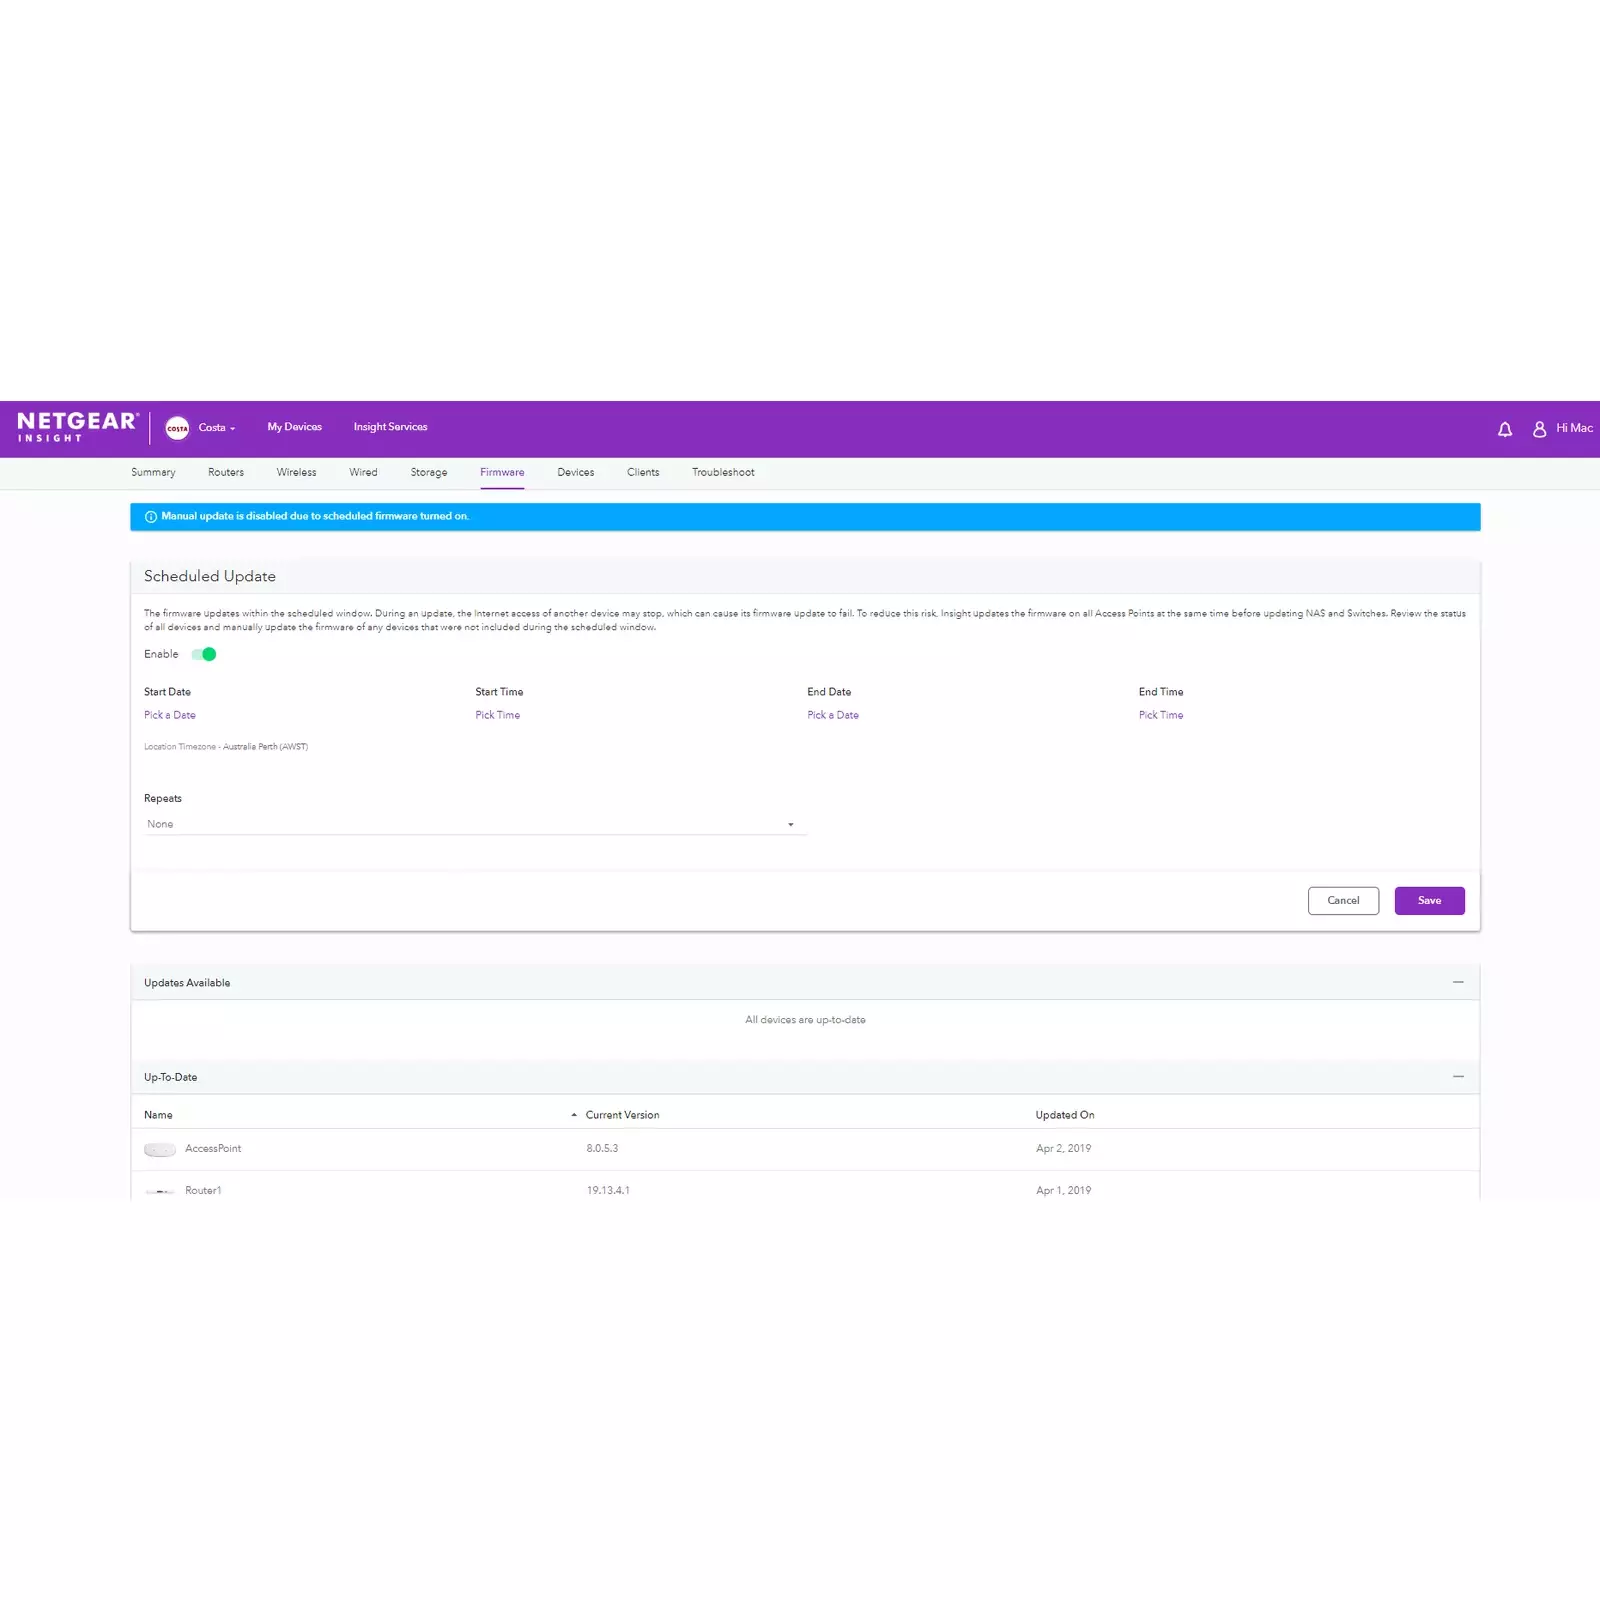Click the info icon in blue banner
This screenshot has height=1600, width=1600.
pyautogui.click(x=151, y=517)
